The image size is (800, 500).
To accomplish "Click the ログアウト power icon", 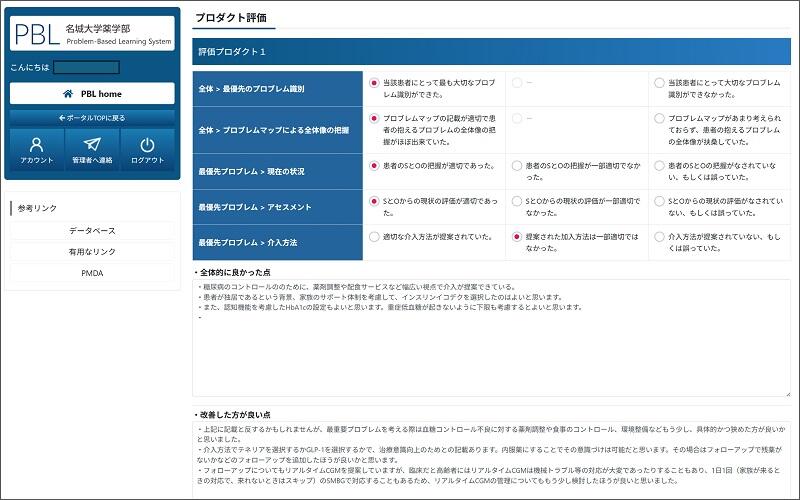I will click(147, 146).
